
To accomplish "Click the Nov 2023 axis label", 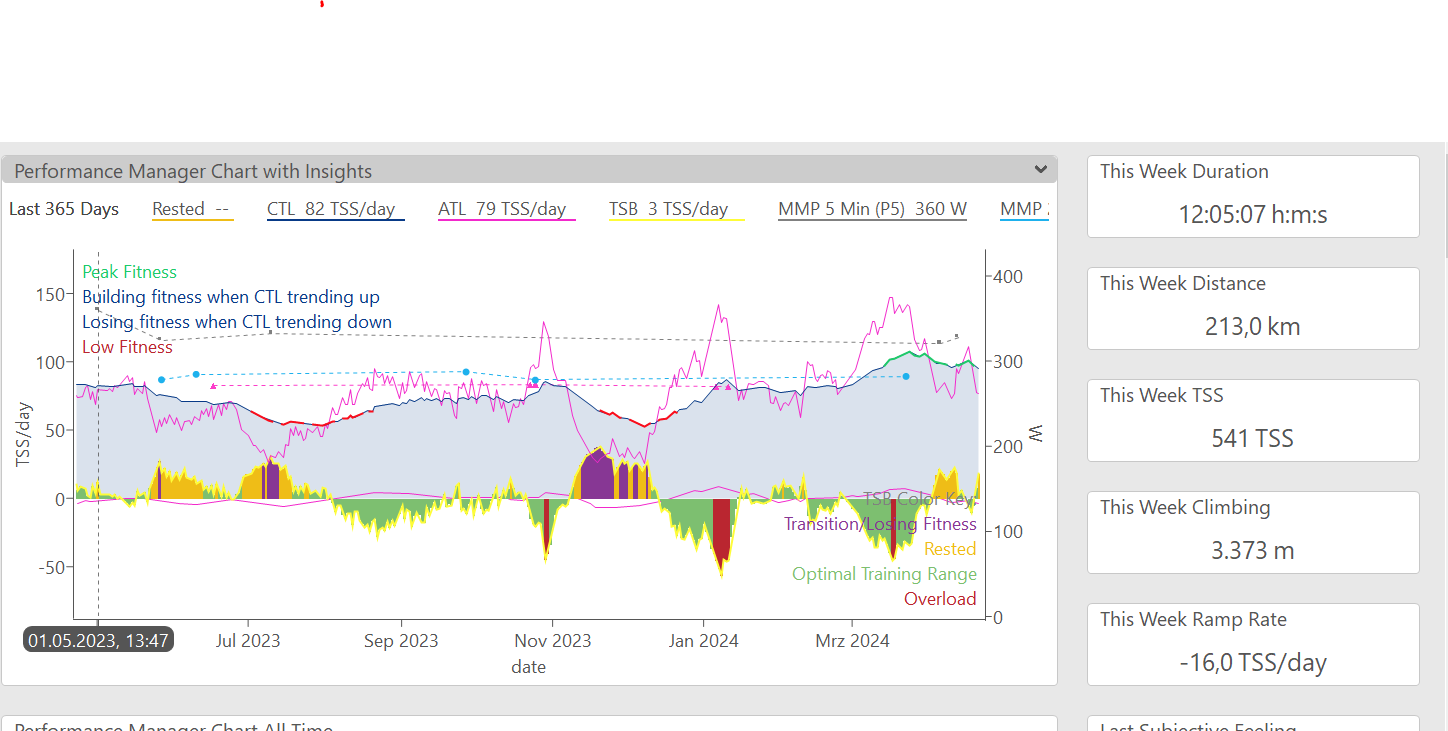I will (x=554, y=640).
